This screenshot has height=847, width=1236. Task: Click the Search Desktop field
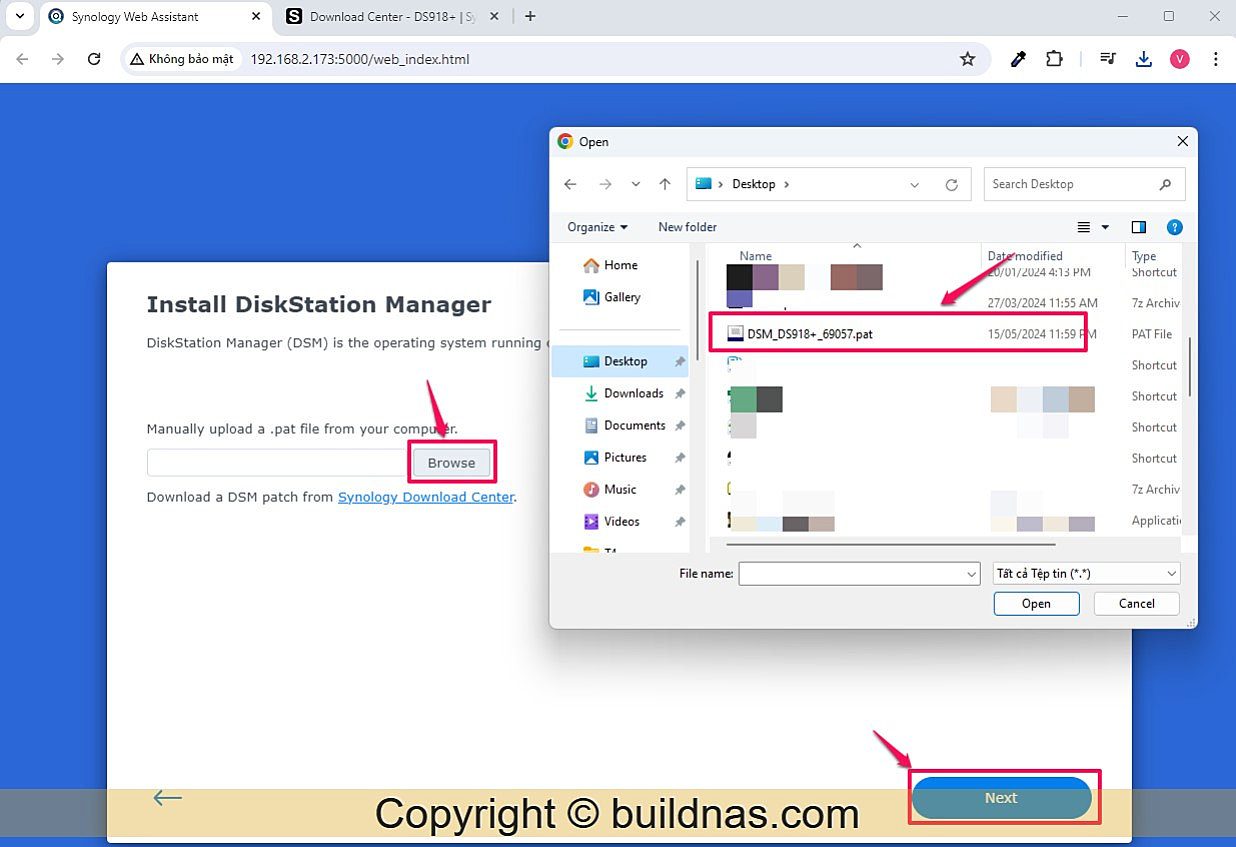tap(1085, 184)
